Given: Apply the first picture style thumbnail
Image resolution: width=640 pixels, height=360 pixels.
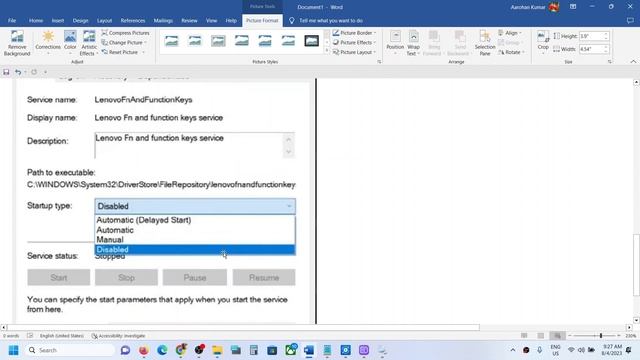Looking at the screenshot, I should coord(171,41).
